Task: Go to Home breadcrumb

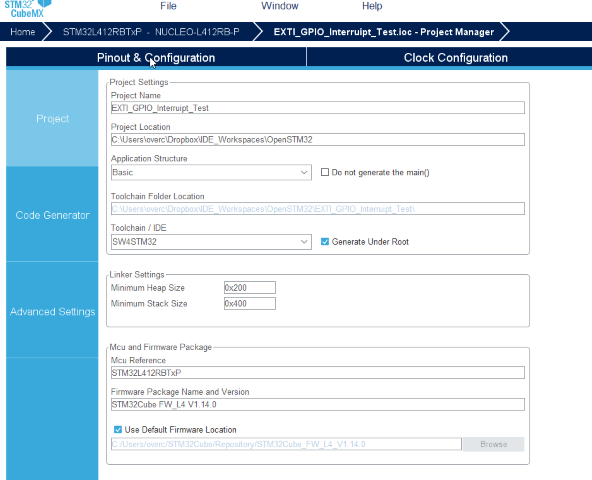Action: coord(23,32)
